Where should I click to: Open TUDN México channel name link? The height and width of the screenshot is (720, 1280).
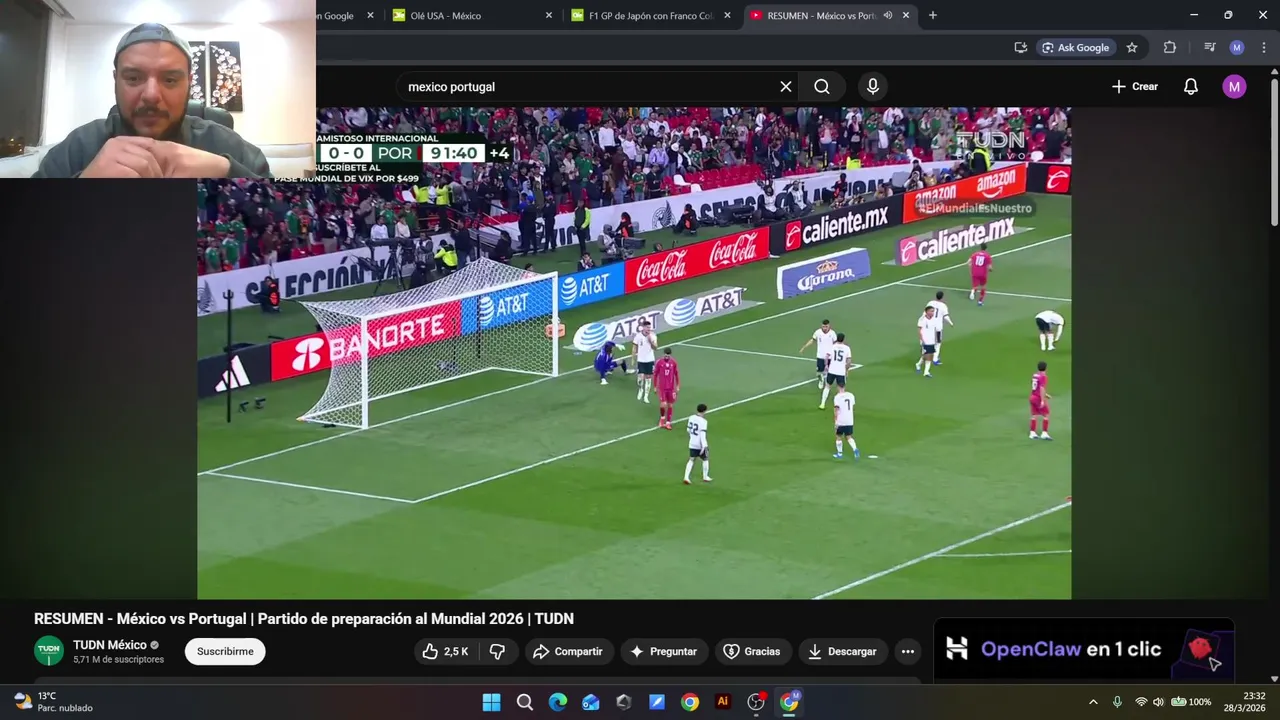pos(110,645)
